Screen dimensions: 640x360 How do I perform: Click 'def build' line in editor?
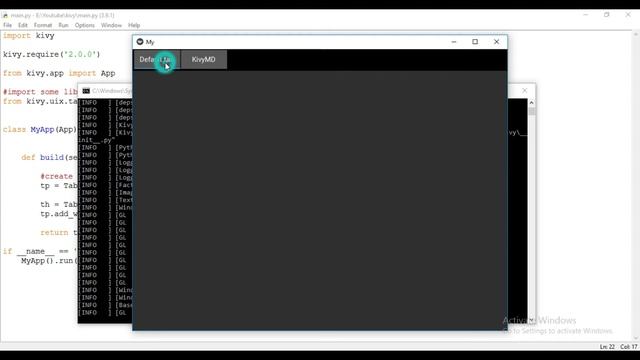(x=49, y=158)
